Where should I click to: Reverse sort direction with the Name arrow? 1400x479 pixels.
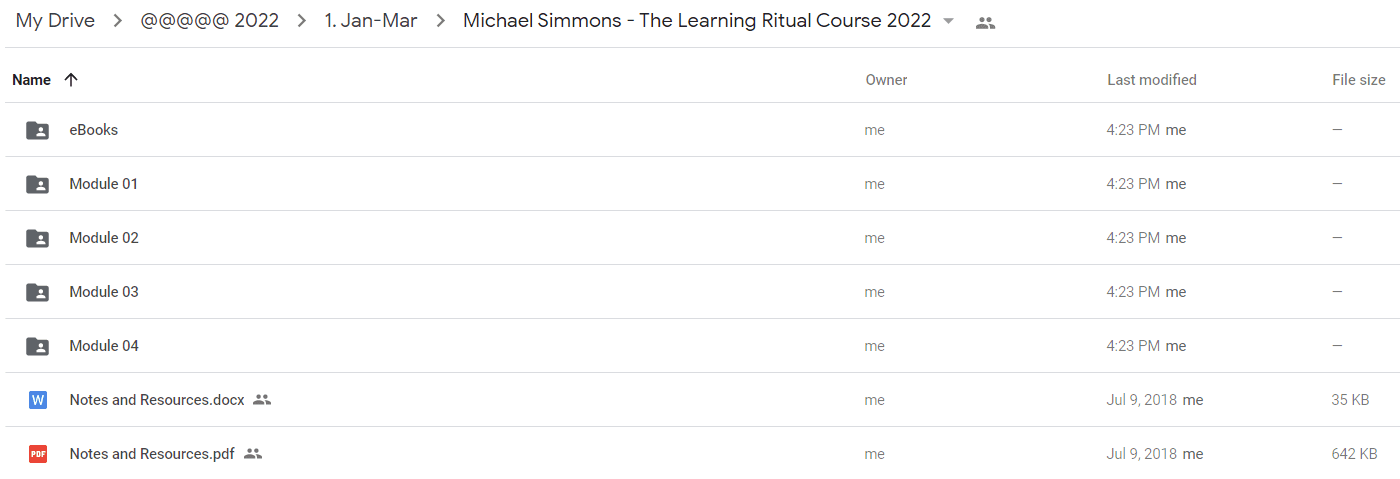pyautogui.click(x=70, y=80)
